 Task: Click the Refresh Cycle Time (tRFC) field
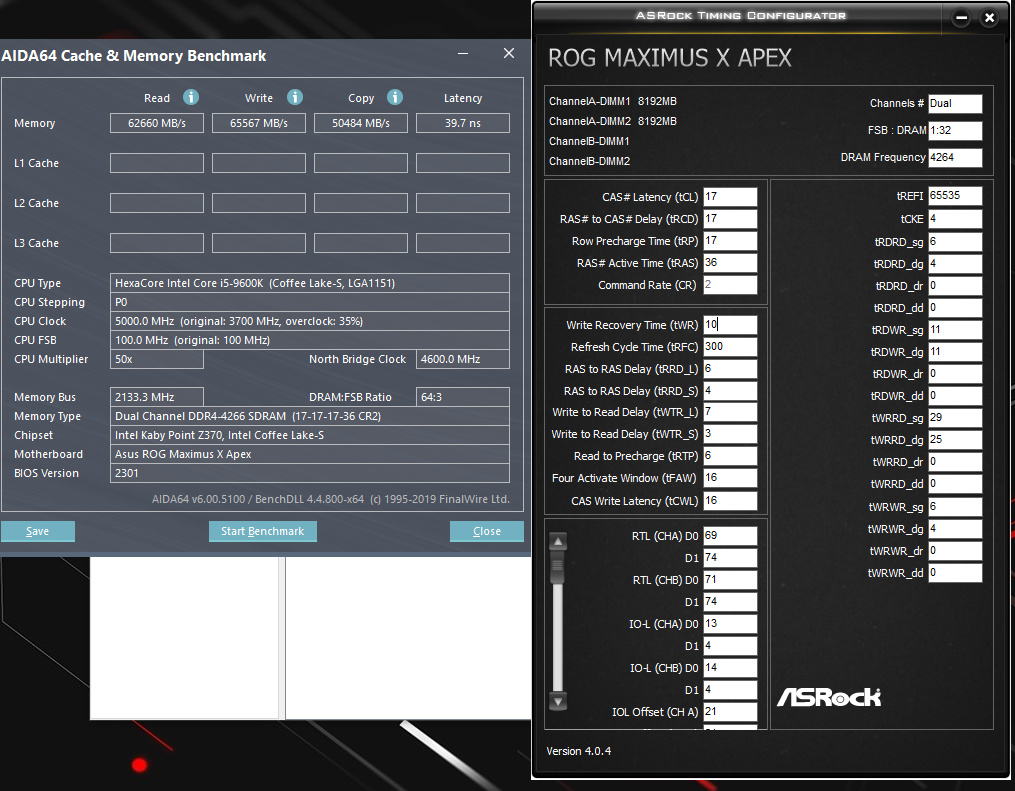(x=730, y=347)
